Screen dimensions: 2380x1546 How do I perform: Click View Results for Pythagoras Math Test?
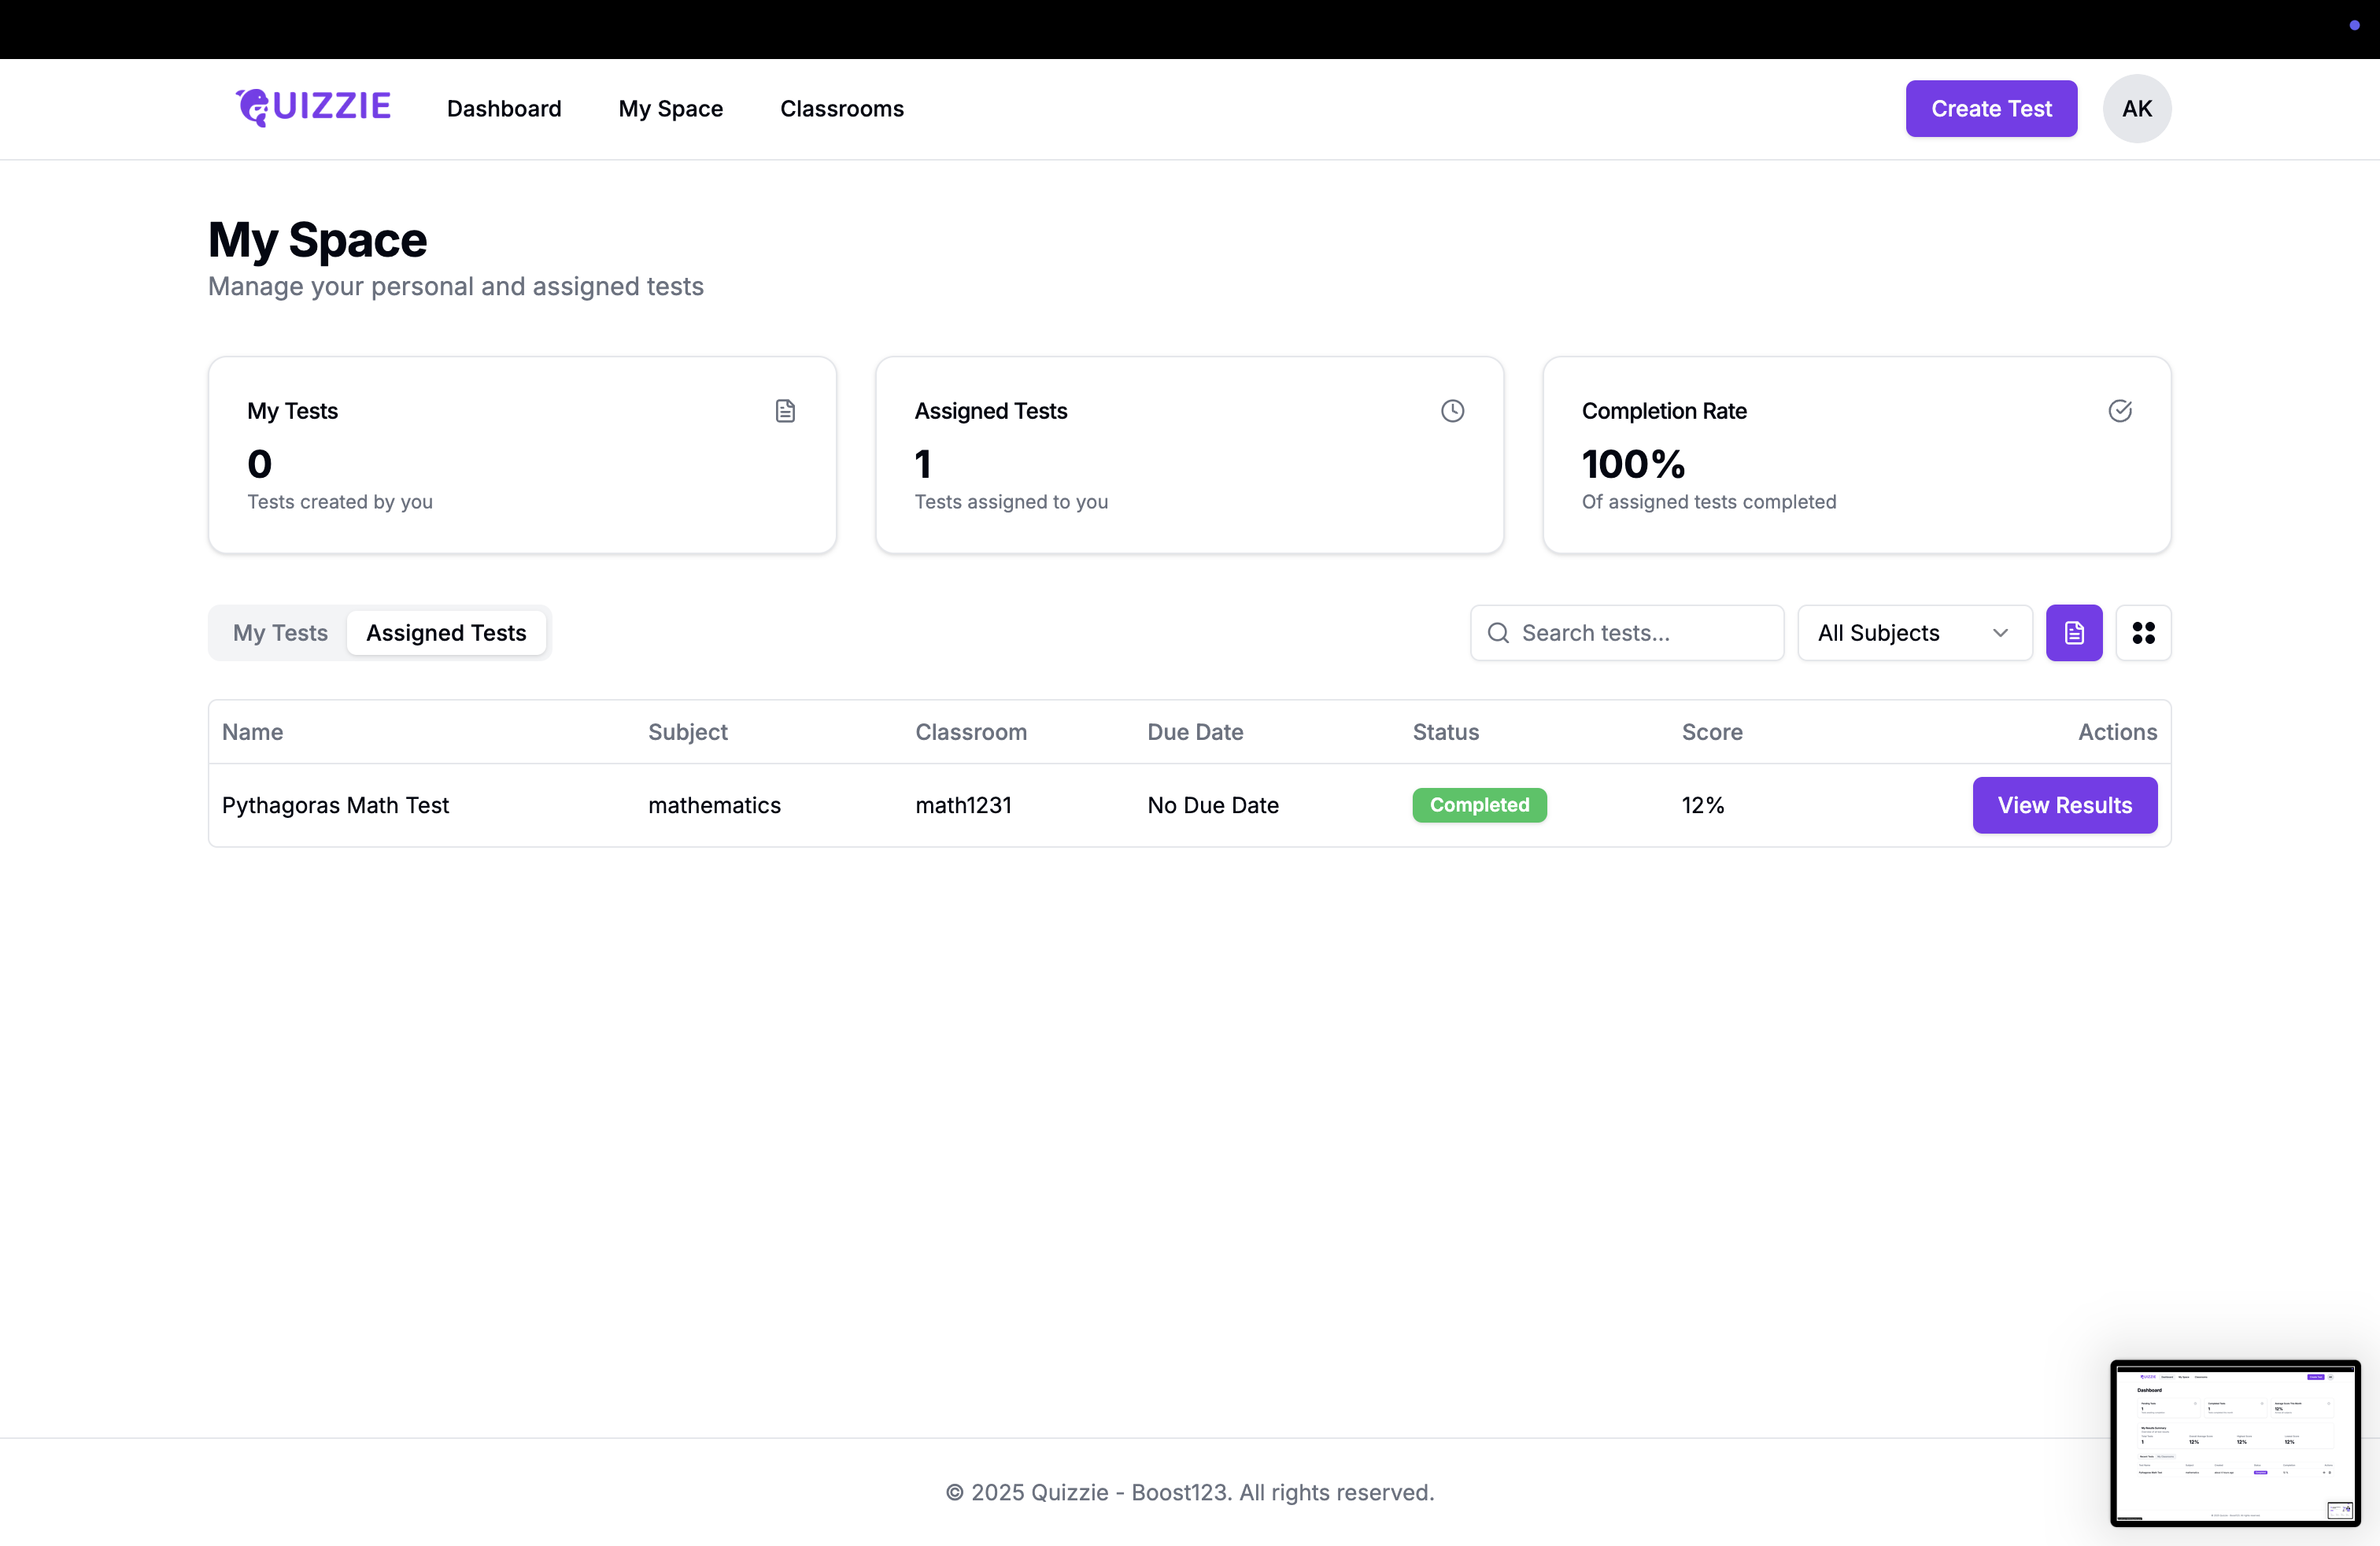2064,805
